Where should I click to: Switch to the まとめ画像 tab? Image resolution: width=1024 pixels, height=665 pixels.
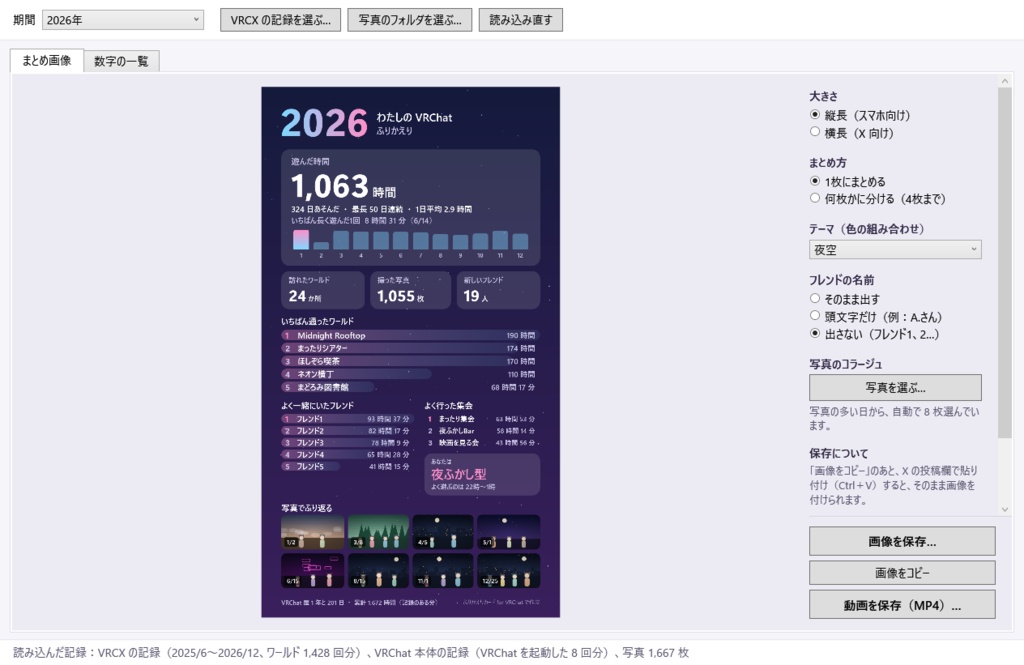[46, 61]
